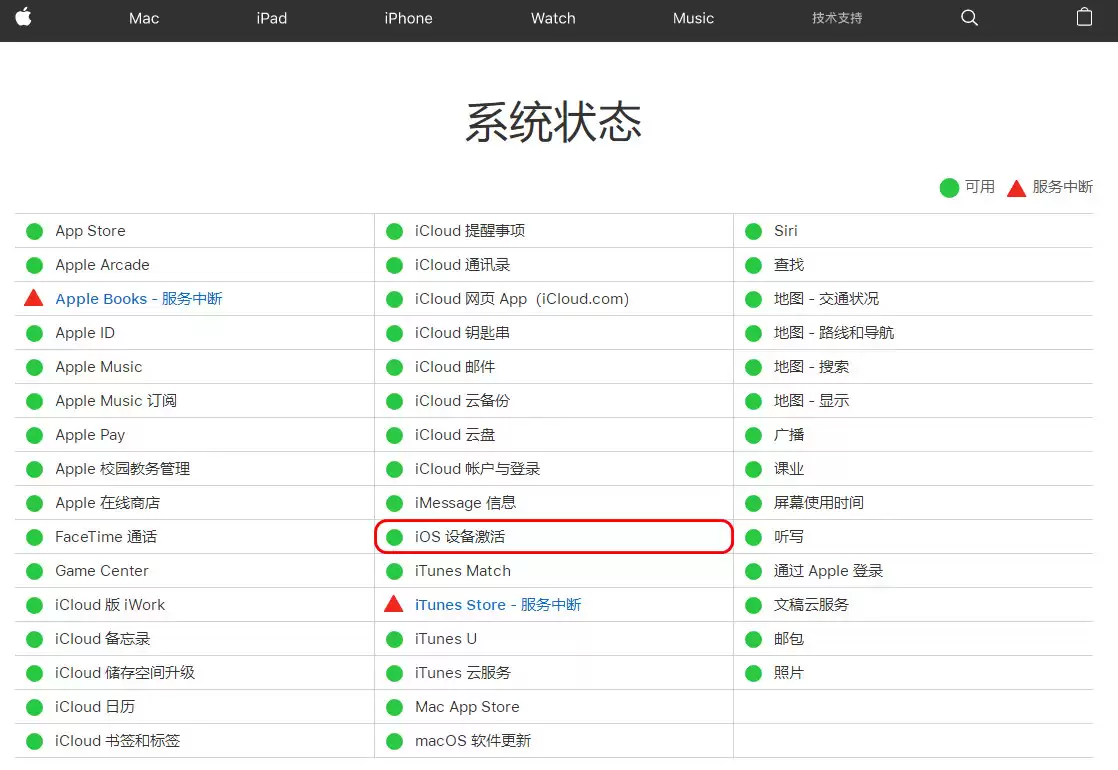Click green dot beside 听写
Screen dimensions: 1118x770
click(x=754, y=537)
